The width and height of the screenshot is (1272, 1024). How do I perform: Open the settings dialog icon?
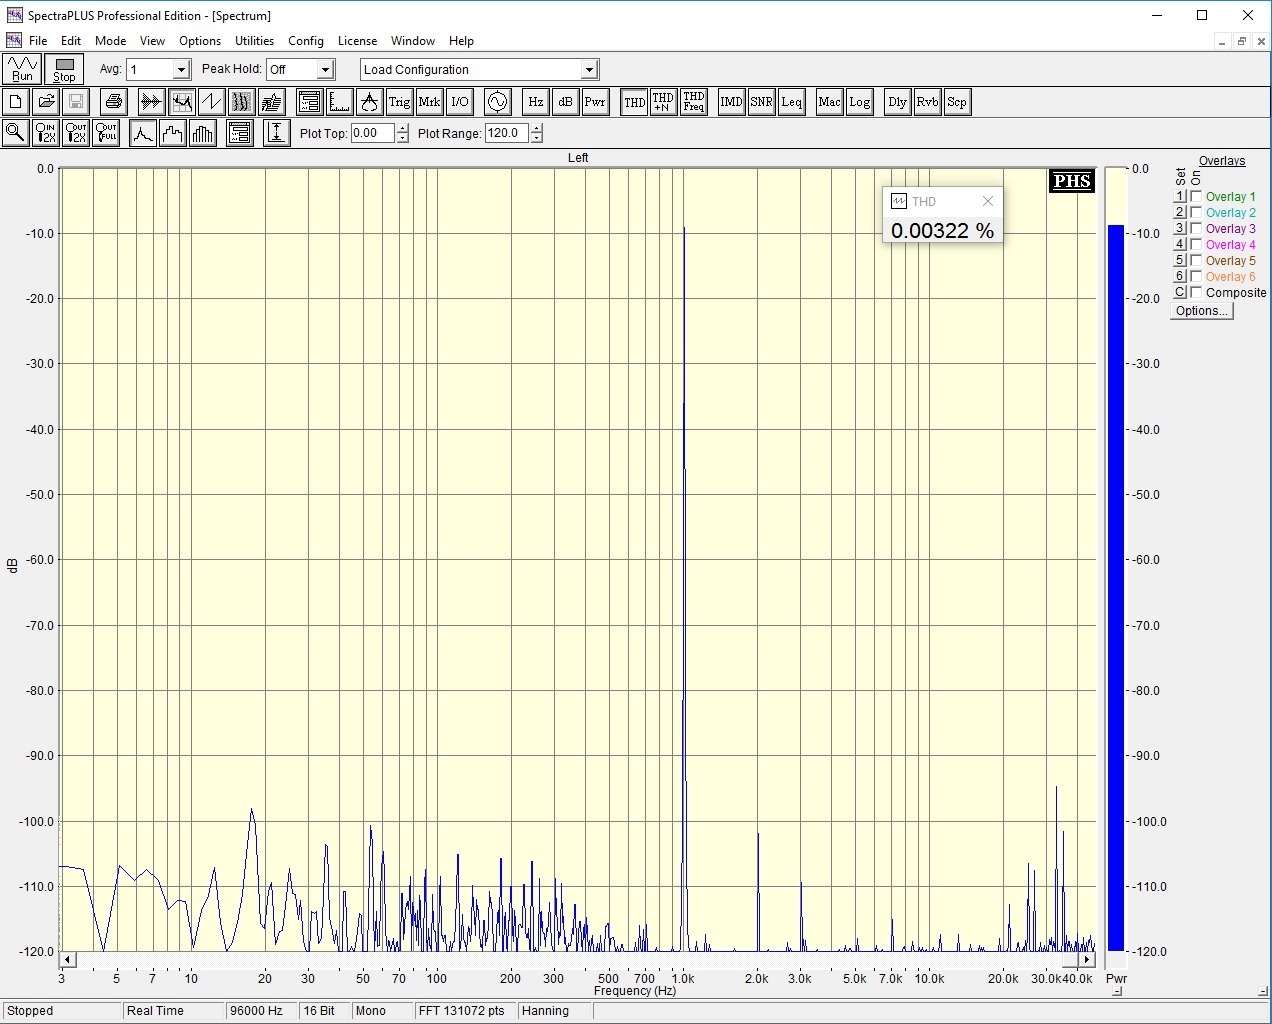(310, 102)
